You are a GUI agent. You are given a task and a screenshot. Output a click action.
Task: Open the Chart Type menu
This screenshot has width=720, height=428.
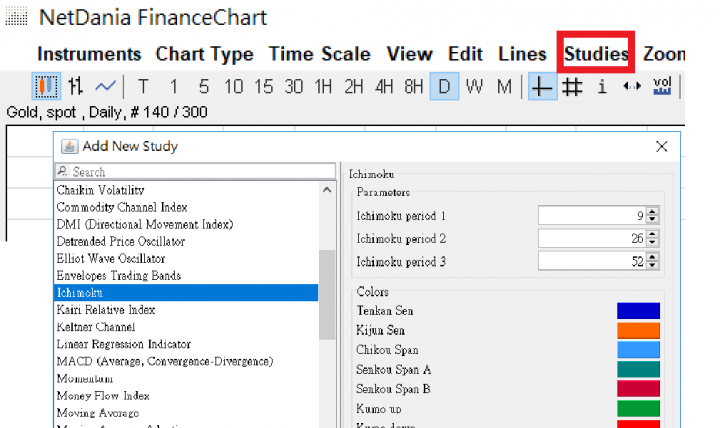pos(205,54)
